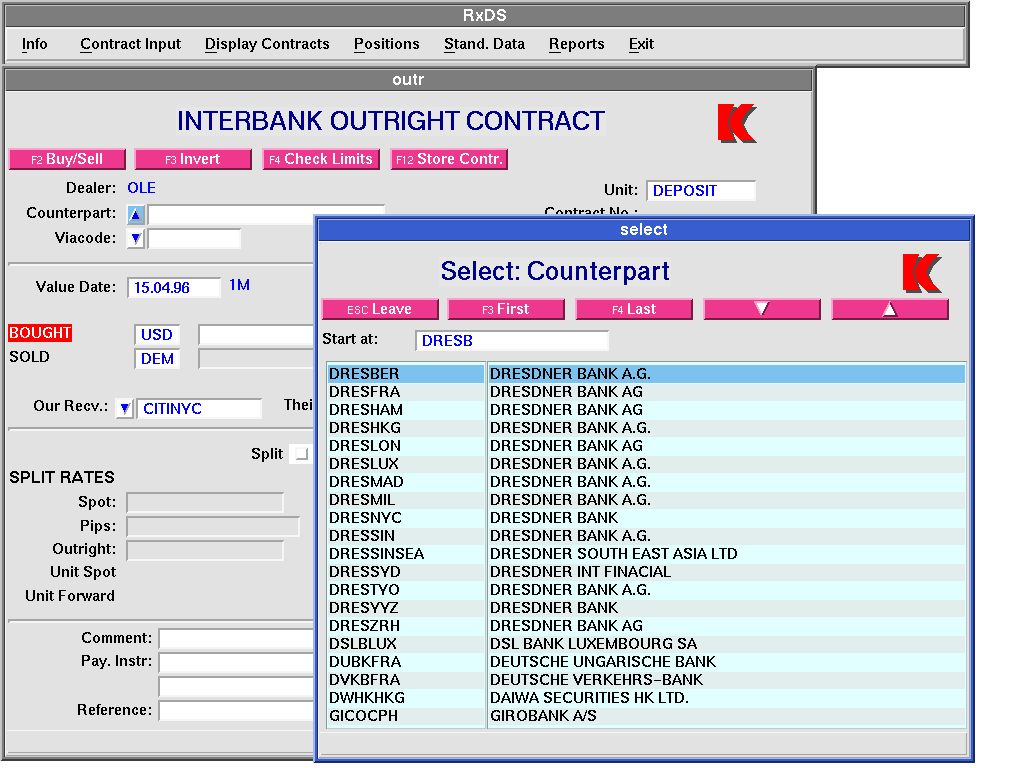Click DRESDNER SOUTH EAST ASIA LTD name
This screenshot has width=1024, height=768.
pos(614,554)
